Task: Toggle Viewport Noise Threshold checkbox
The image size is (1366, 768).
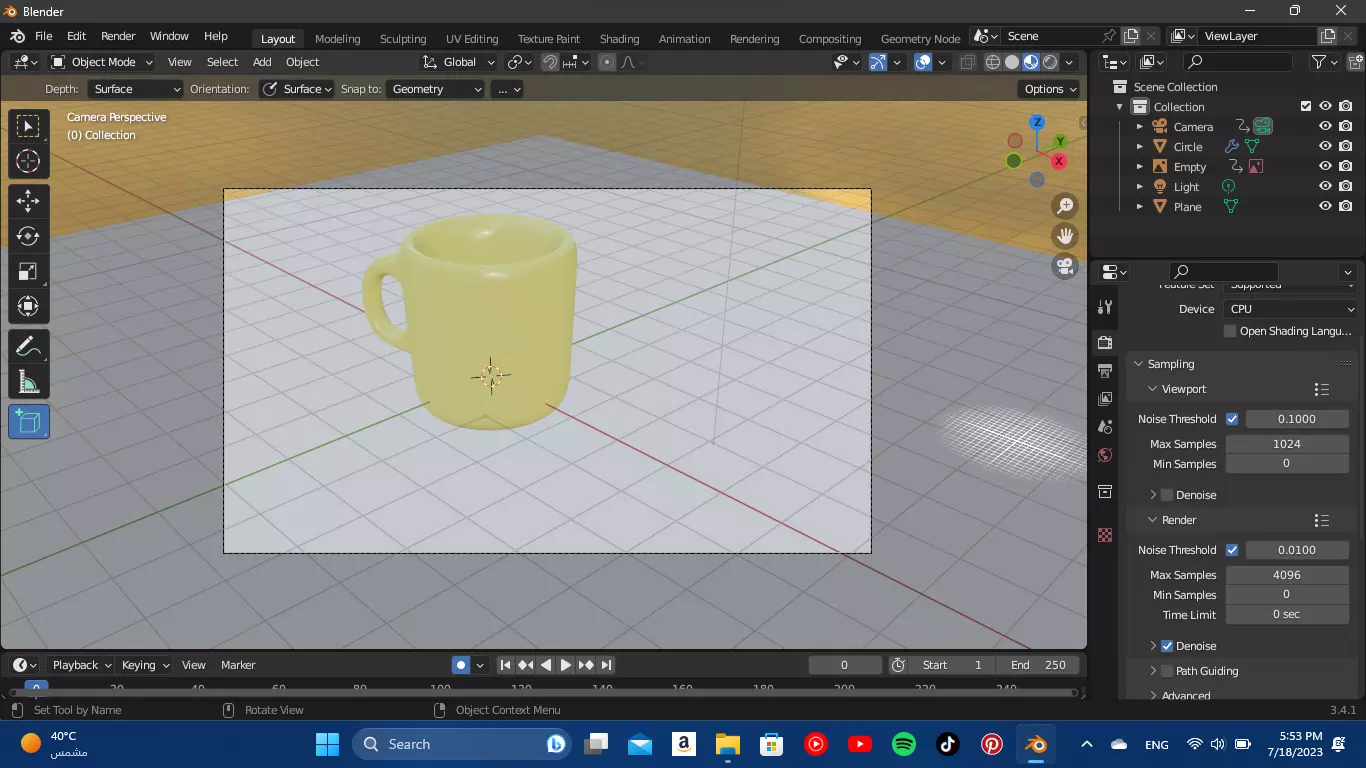Action: 1232,419
